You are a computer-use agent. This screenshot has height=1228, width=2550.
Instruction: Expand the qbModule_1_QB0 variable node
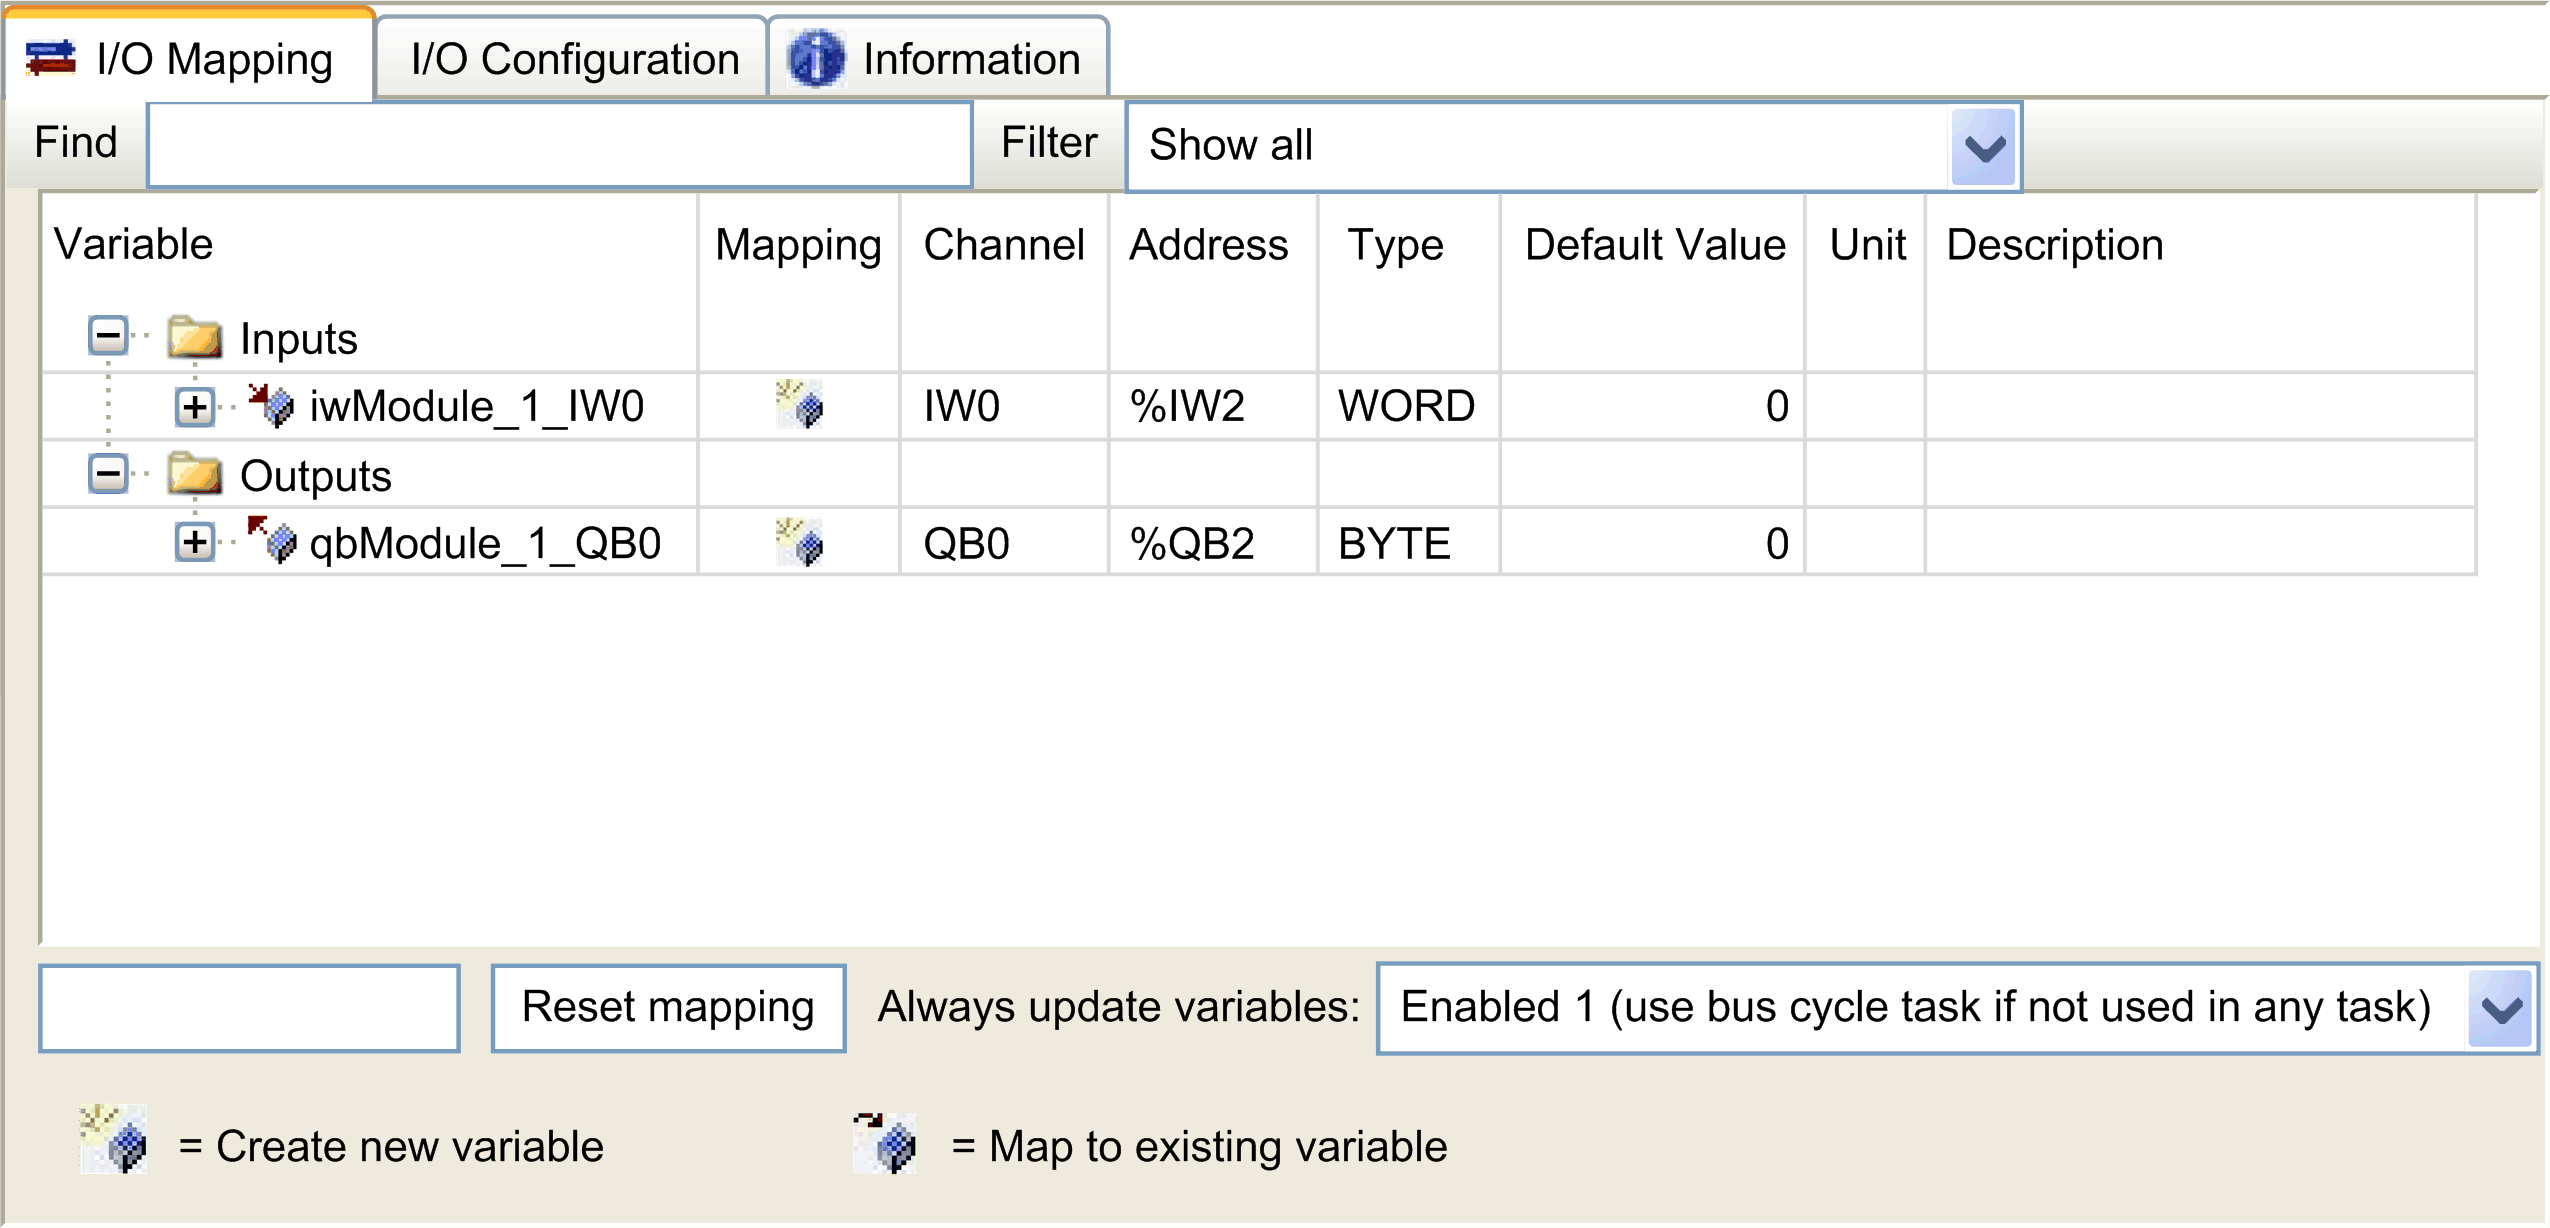(195, 543)
